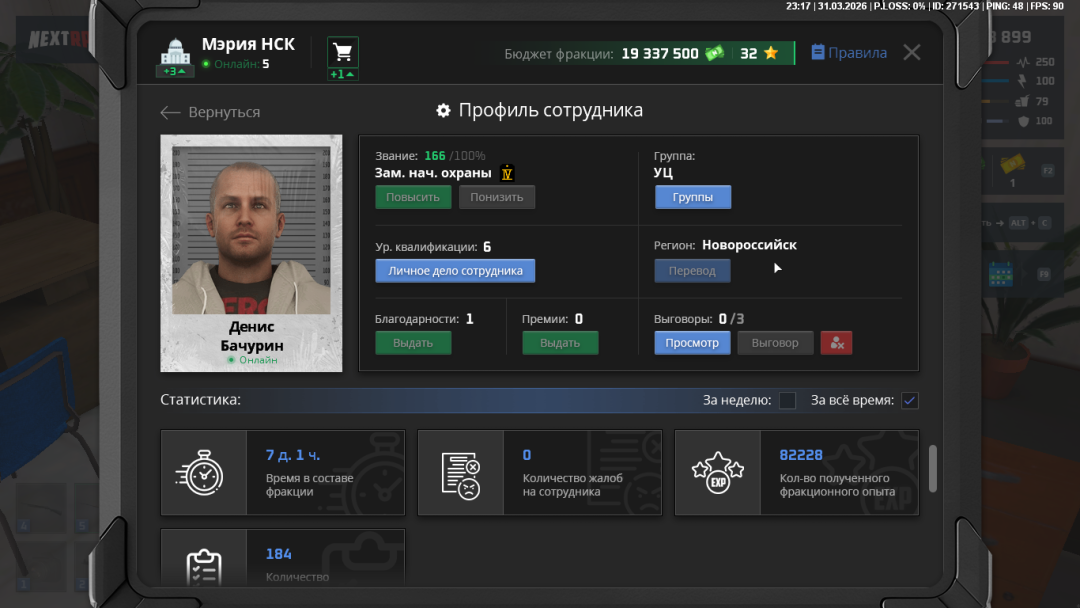Click the red dismiss employee icon
The height and width of the screenshot is (608, 1080).
(836, 343)
